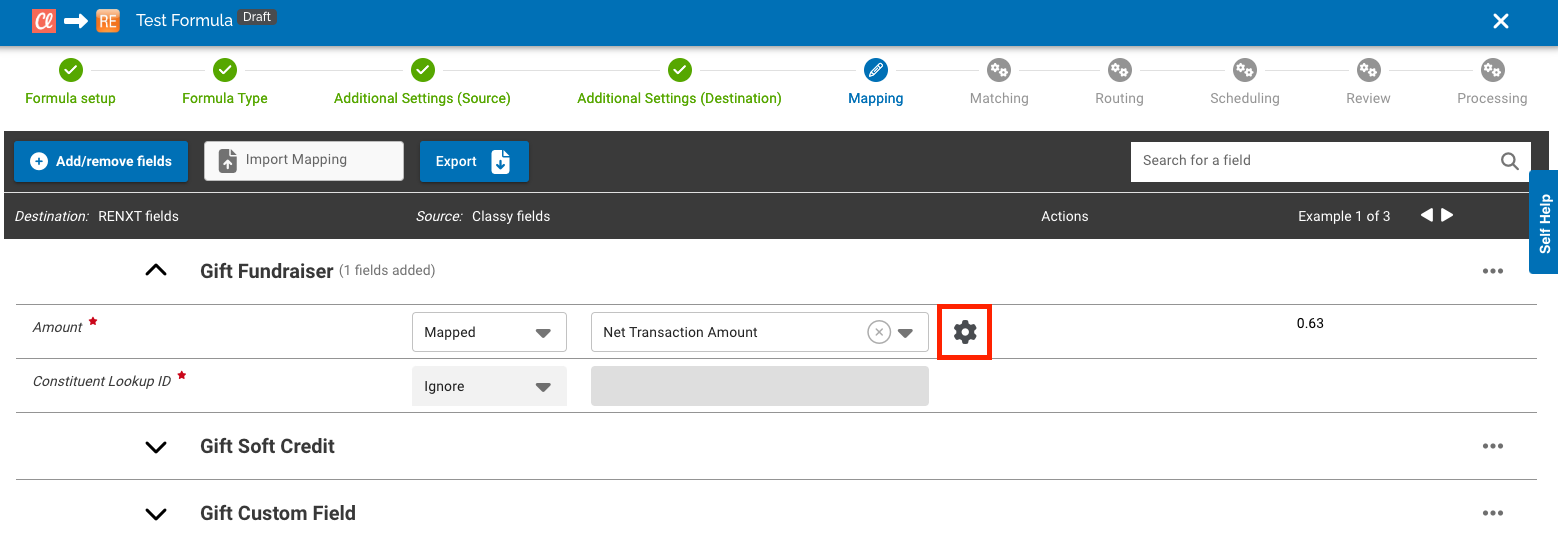Open Gift Custom Field three-dot menu

pyautogui.click(x=1492, y=513)
